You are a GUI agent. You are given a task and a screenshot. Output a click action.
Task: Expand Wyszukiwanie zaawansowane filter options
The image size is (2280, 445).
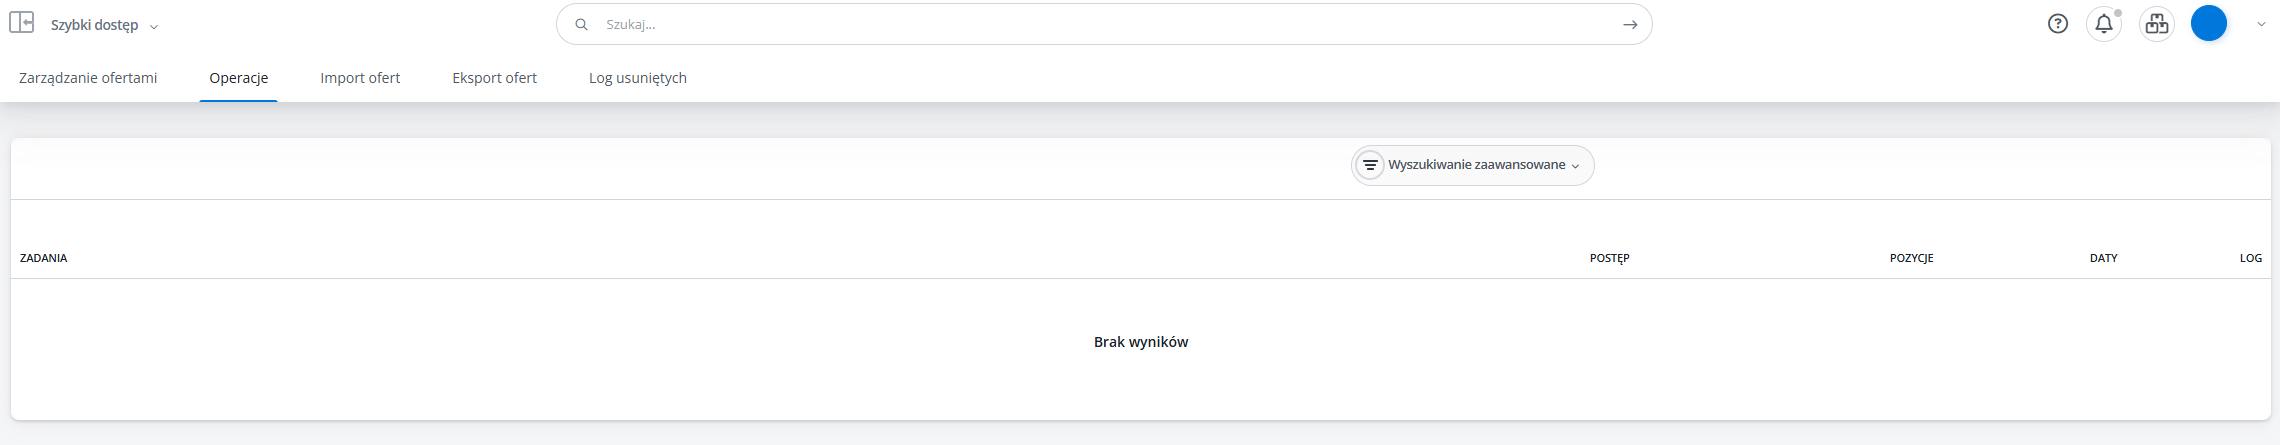coord(1472,165)
